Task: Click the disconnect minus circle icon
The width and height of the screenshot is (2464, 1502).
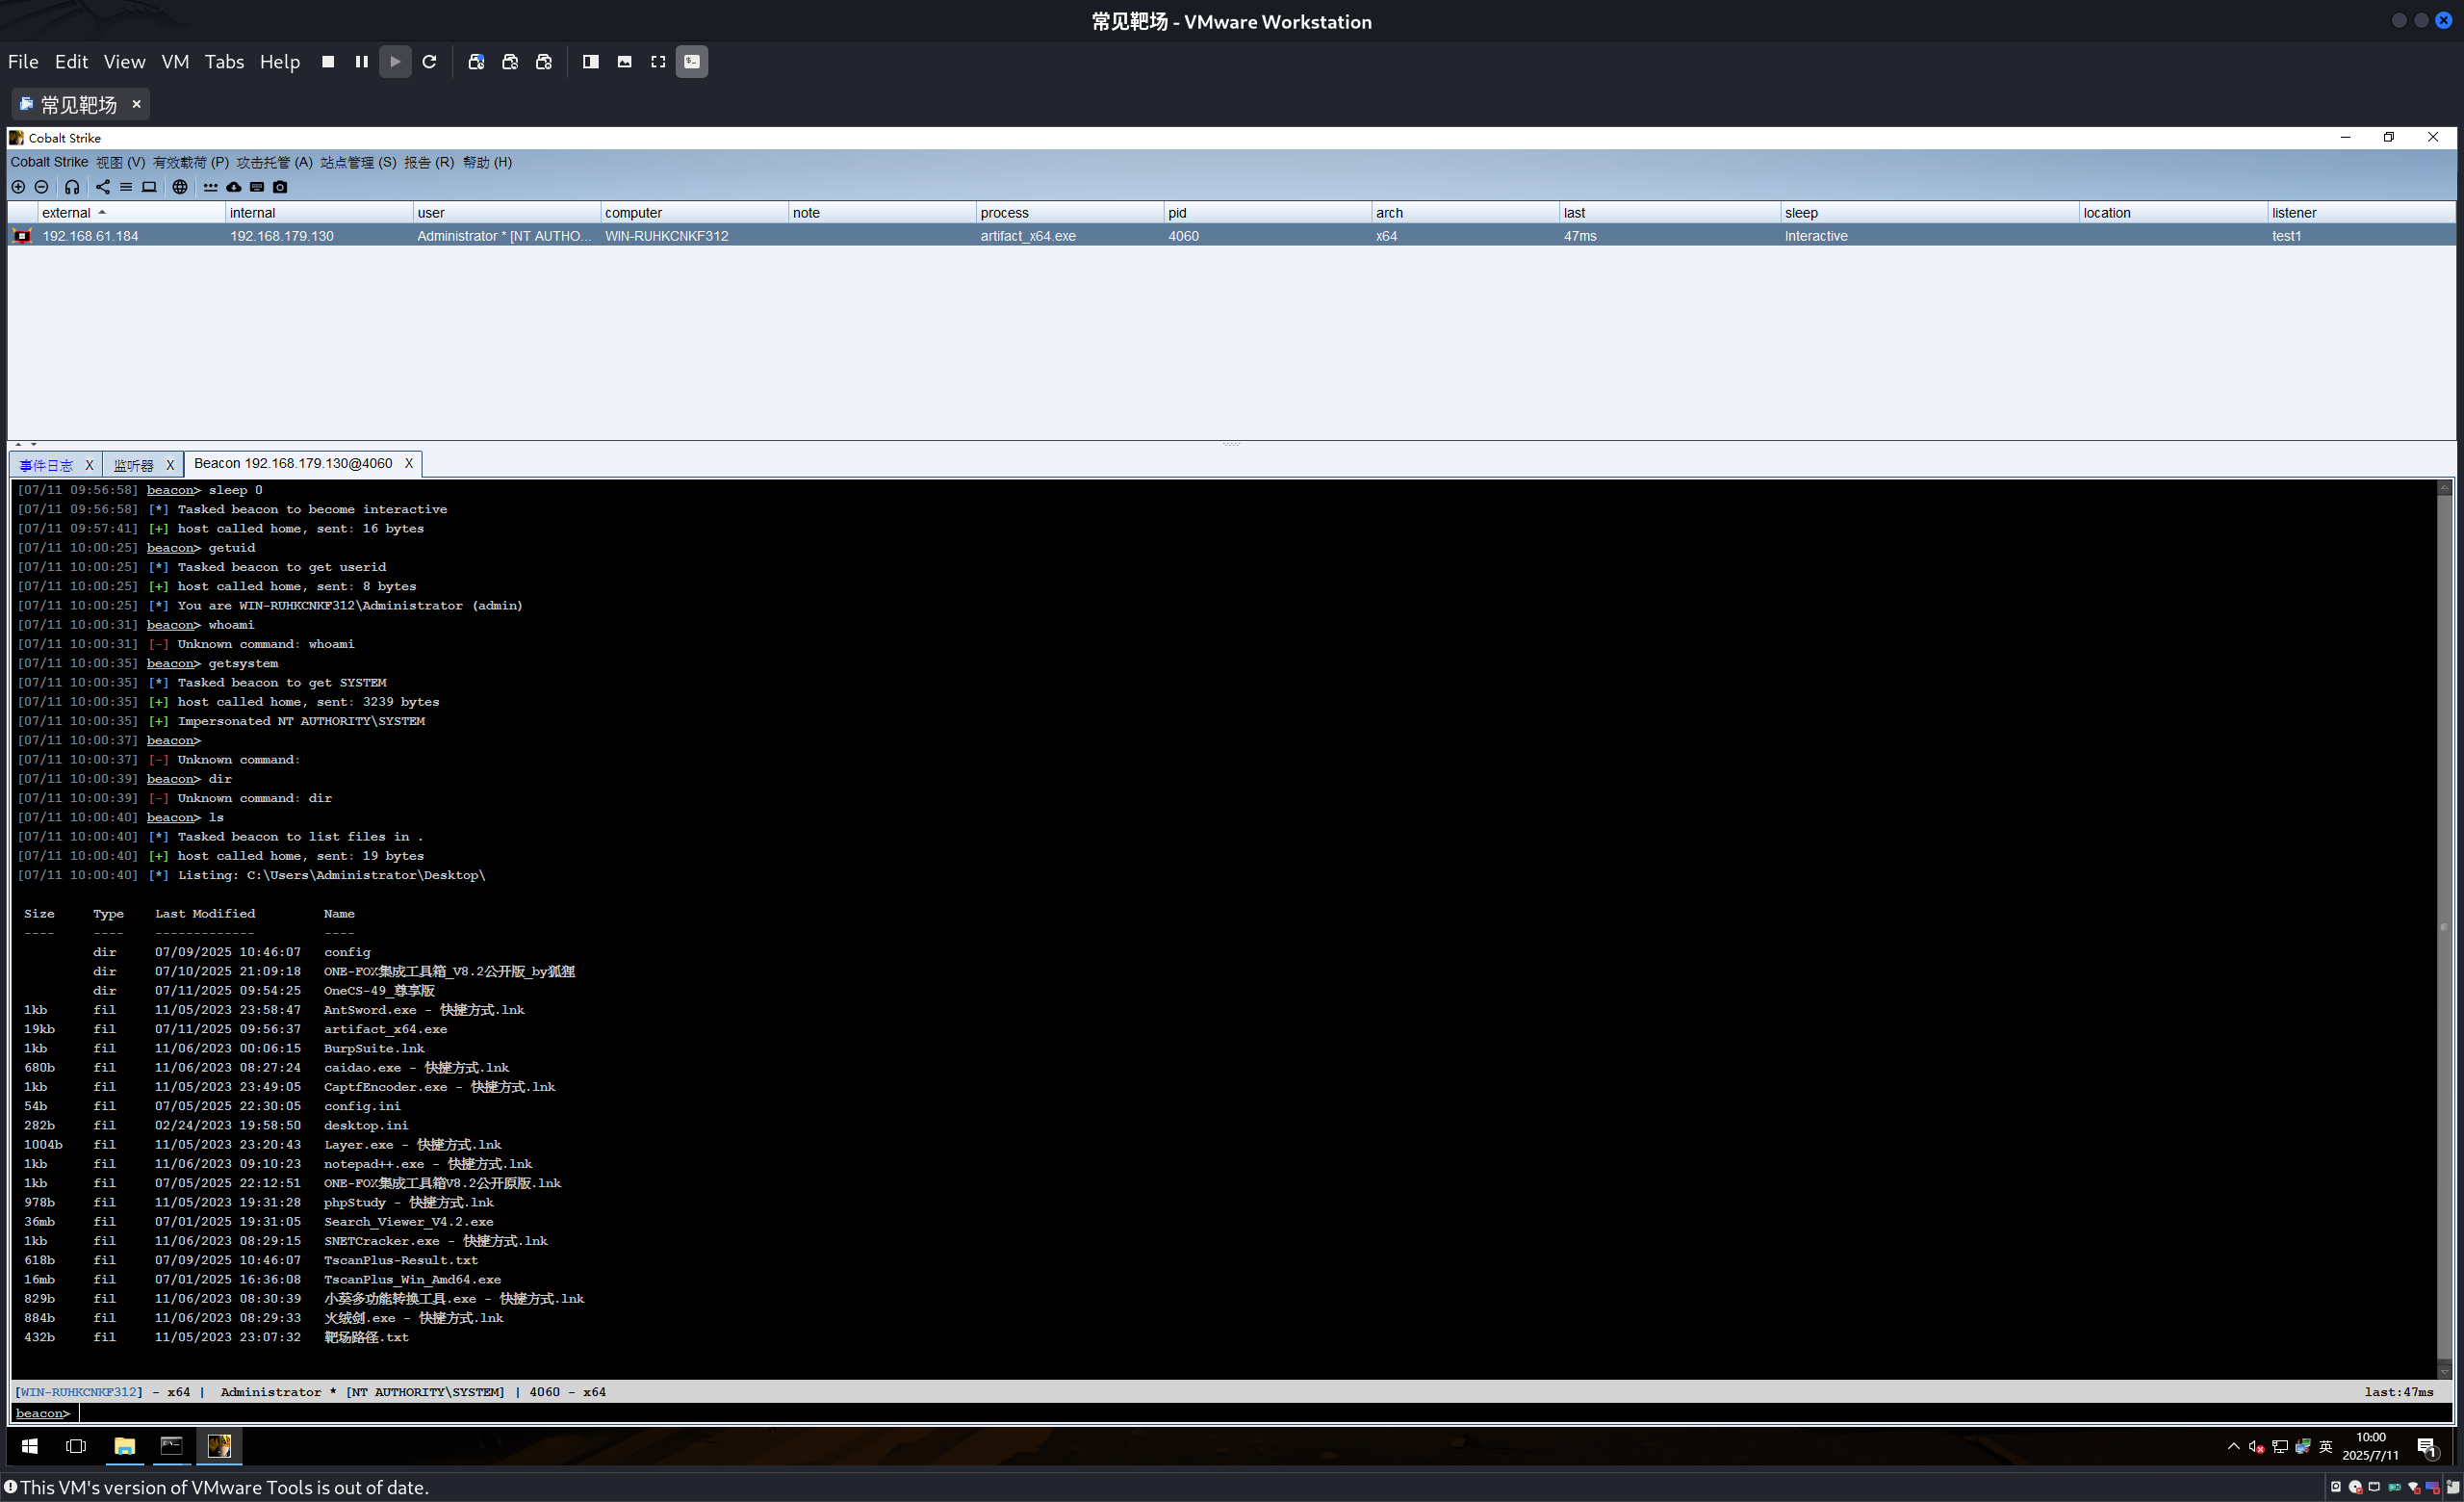Action: pyautogui.click(x=41, y=187)
